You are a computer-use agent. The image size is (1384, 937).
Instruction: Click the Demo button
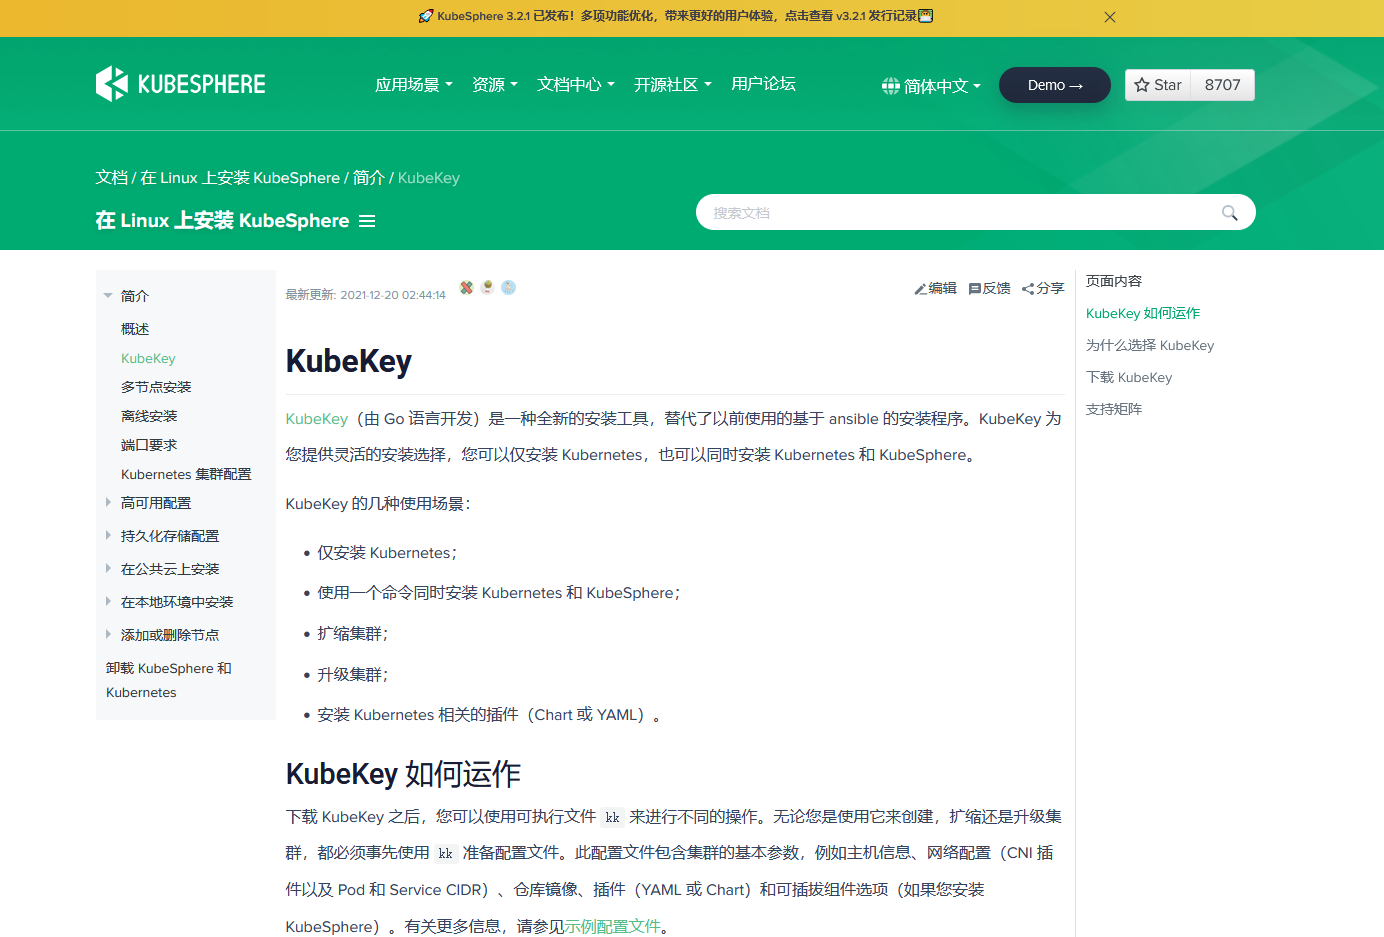(1055, 85)
